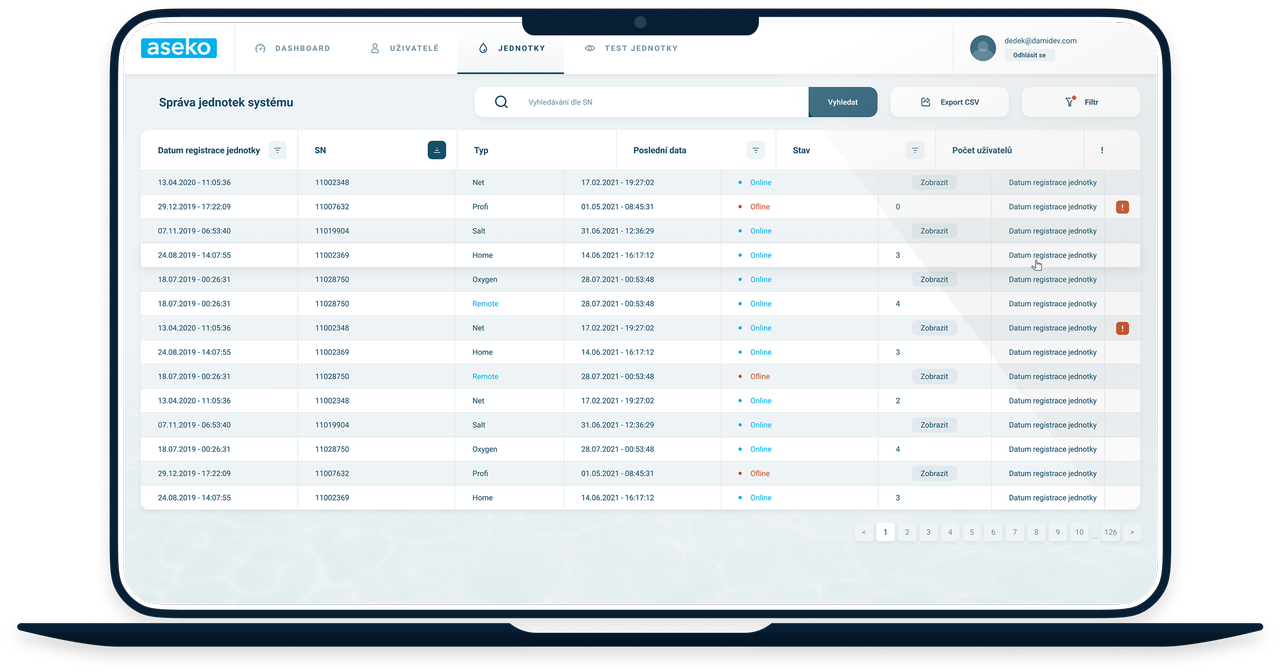Switch to the Uživatelé tab
Viewport: 1280px width, 672px height.
click(404, 48)
